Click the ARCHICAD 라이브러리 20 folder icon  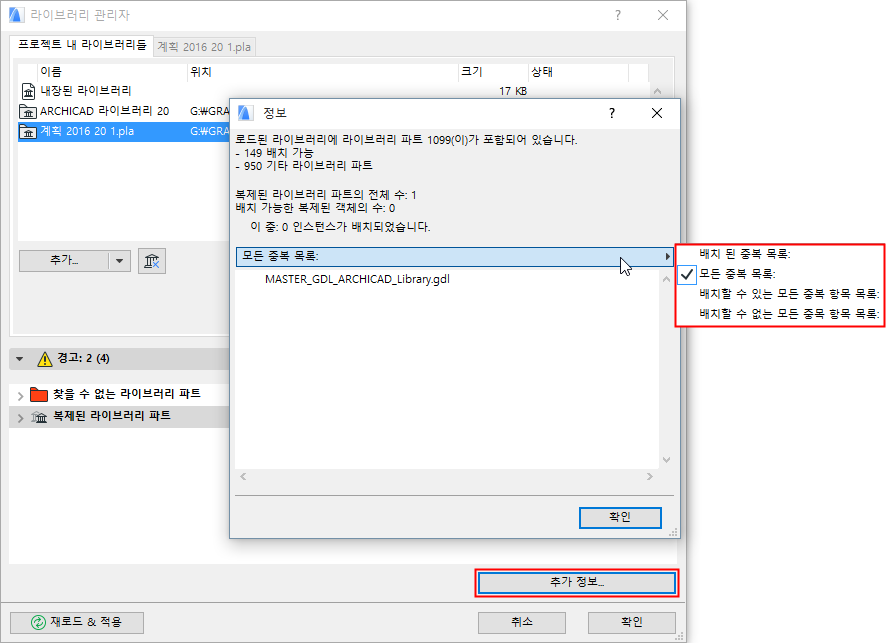[x=28, y=111]
